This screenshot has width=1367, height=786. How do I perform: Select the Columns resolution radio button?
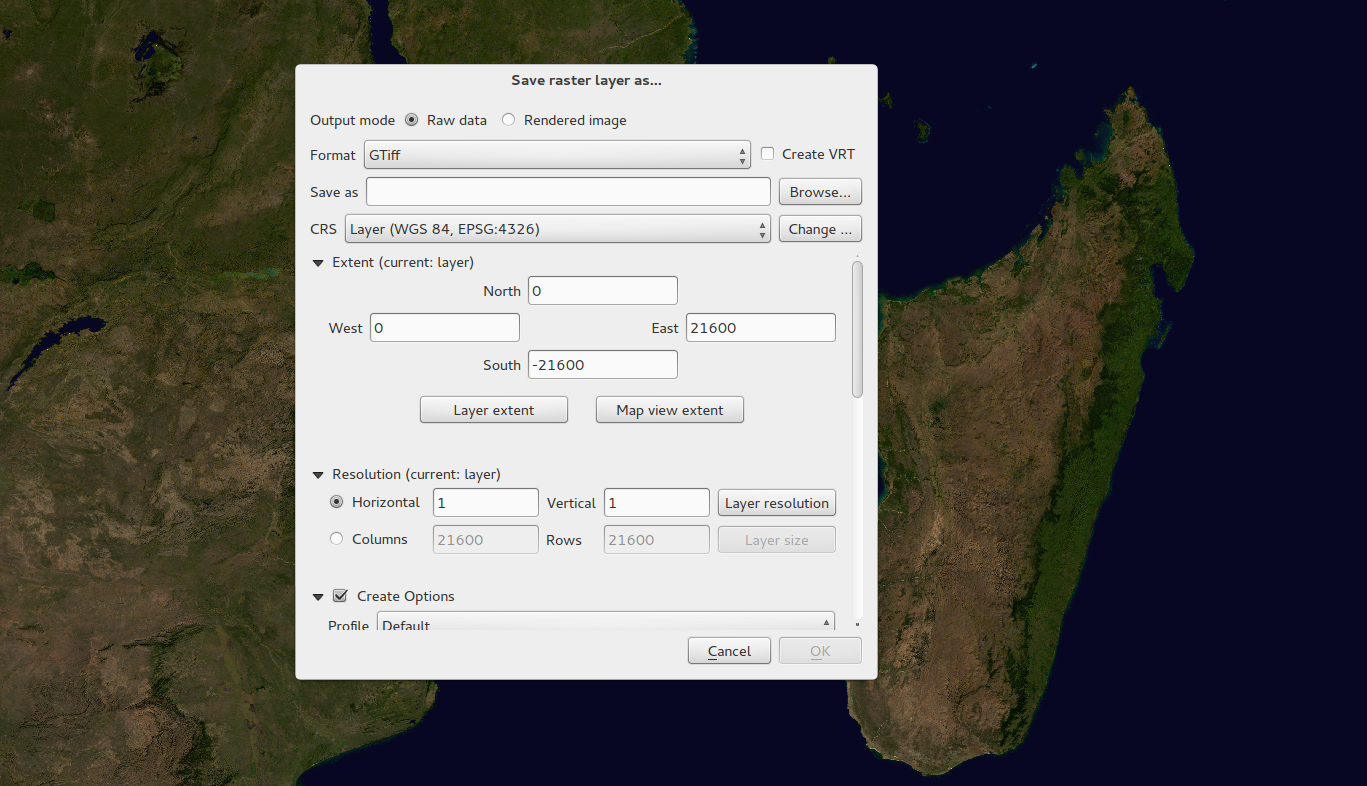point(337,539)
